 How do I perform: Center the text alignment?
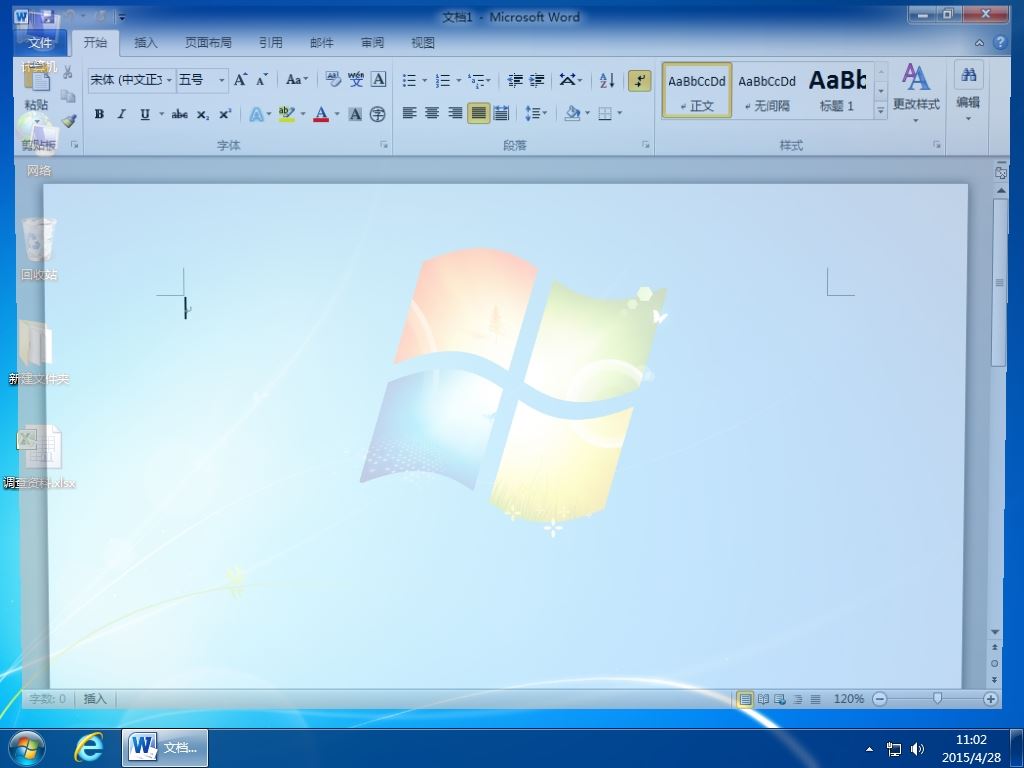click(x=432, y=114)
